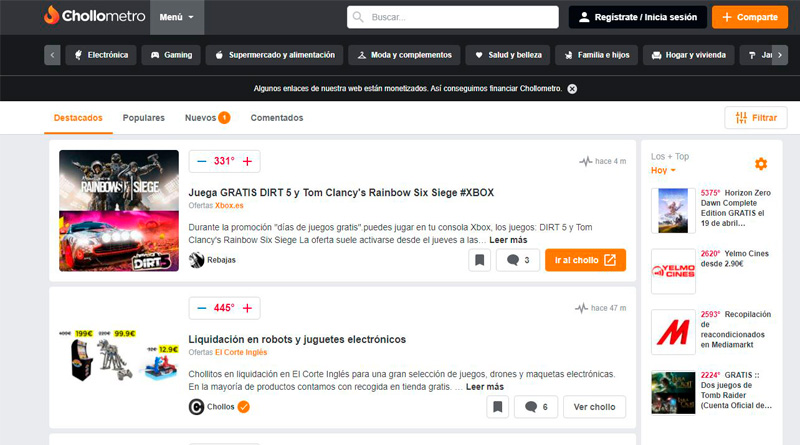Open the Electrónica category
800x445 pixels.
click(x=101, y=55)
